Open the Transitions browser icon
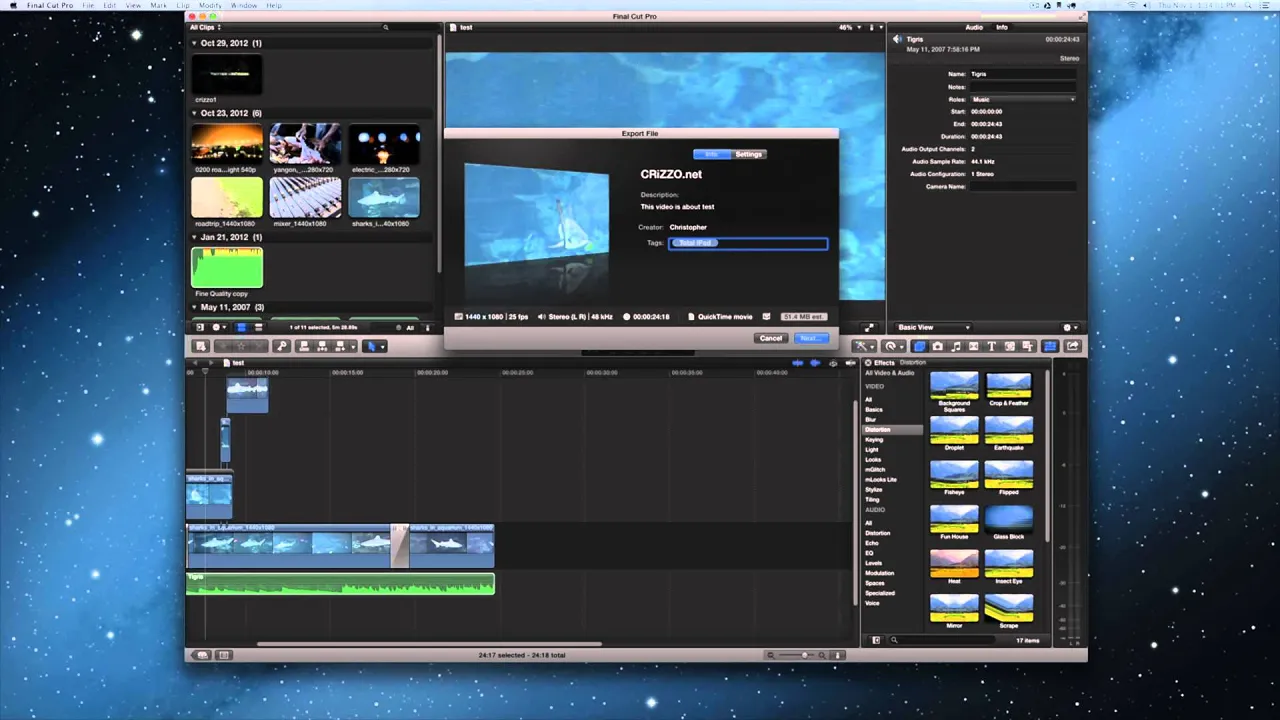Viewport: 1280px width, 720px height. (974, 346)
